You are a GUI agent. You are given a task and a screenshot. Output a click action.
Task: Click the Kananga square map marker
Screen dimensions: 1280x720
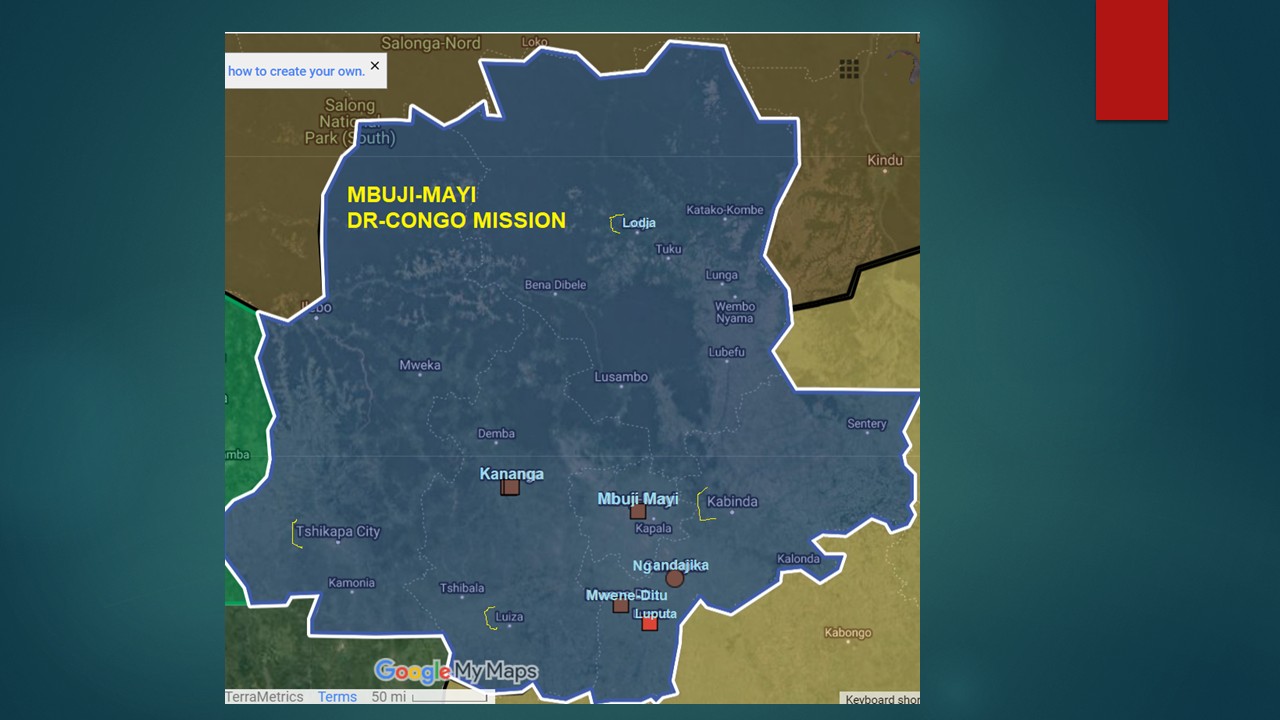pyautogui.click(x=510, y=487)
